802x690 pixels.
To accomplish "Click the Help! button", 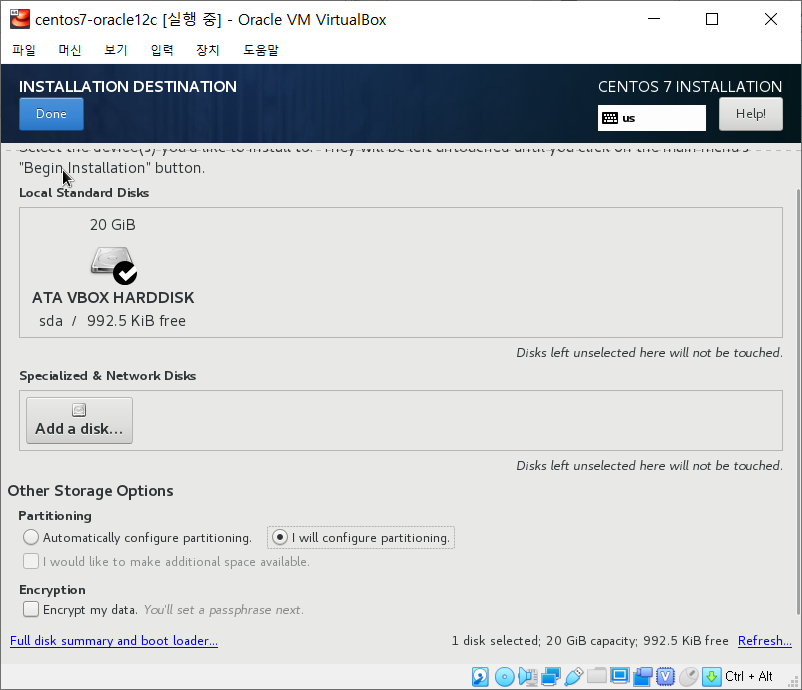I will [x=750, y=114].
